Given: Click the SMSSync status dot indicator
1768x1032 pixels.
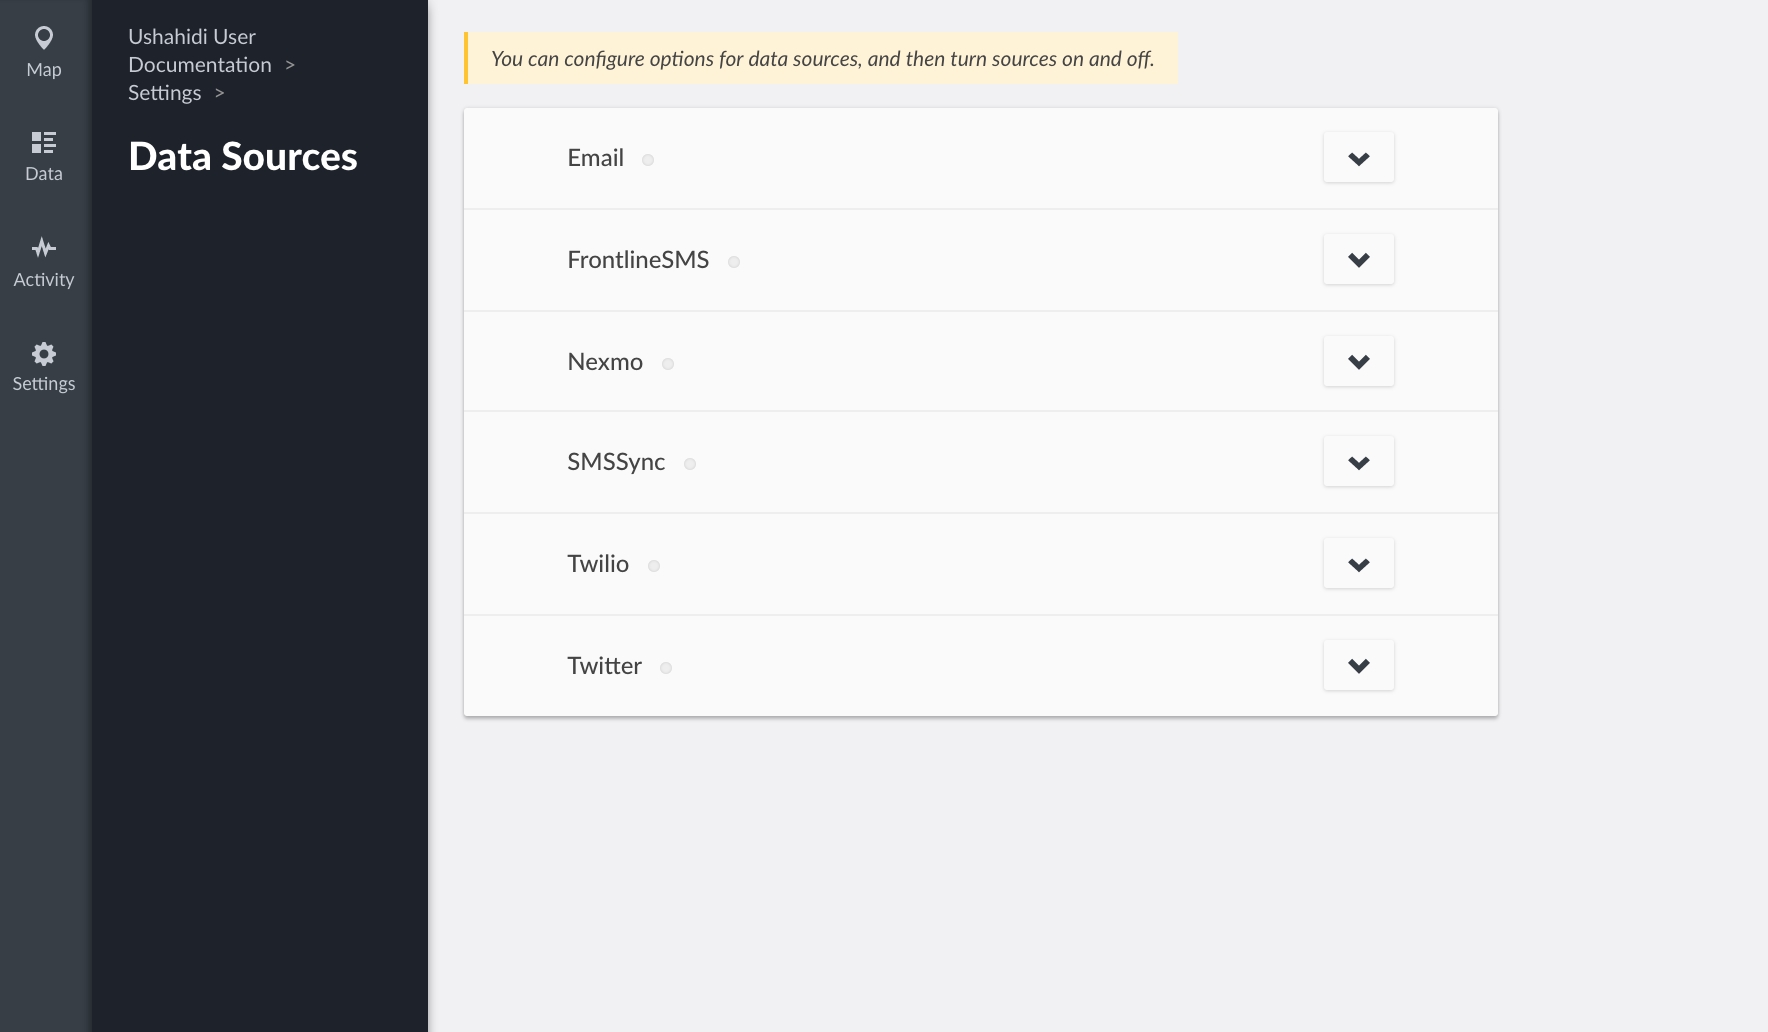Looking at the screenshot, I should tap(690, 464).
